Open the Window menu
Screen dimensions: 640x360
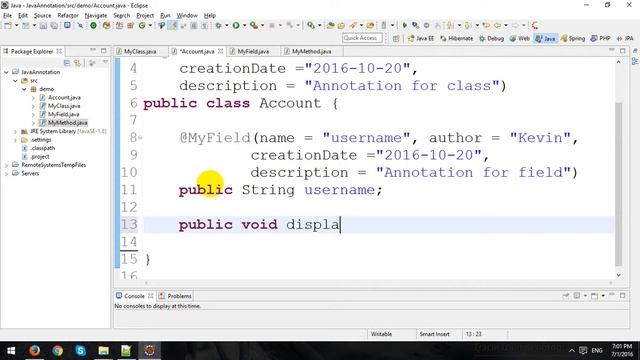(187, 16)
